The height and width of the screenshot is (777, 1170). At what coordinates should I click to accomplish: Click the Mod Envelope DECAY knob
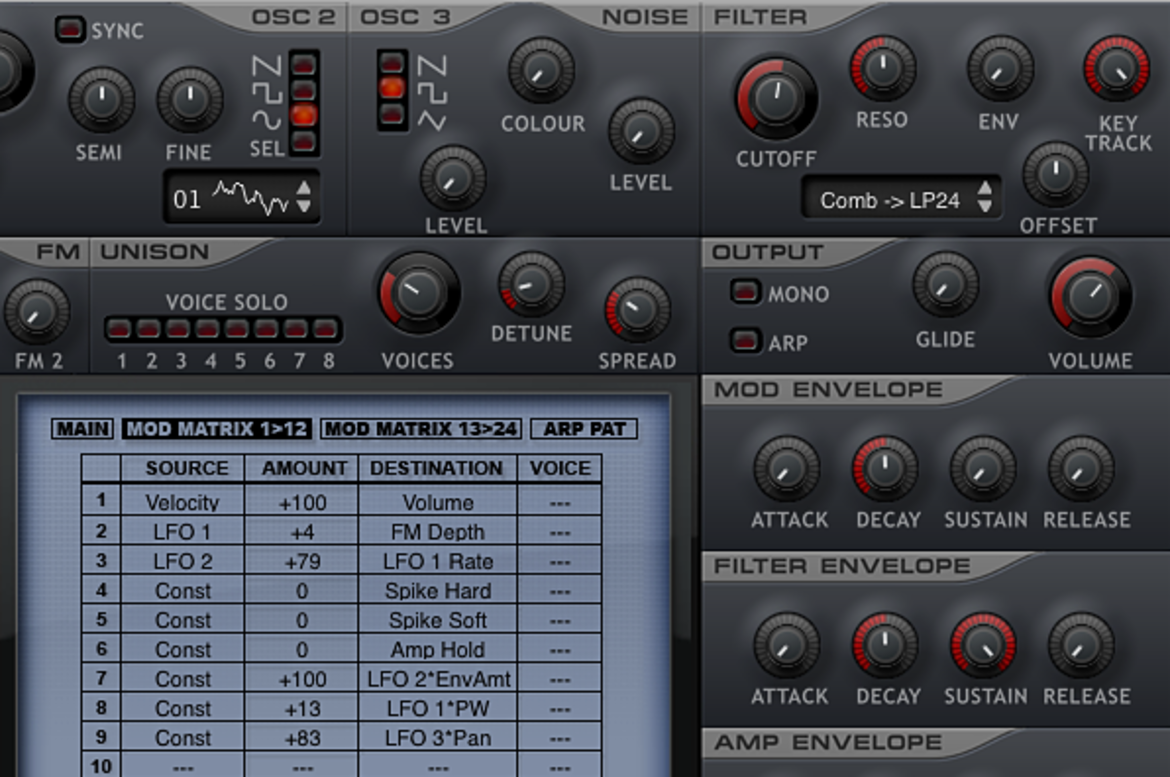[886, 469]
